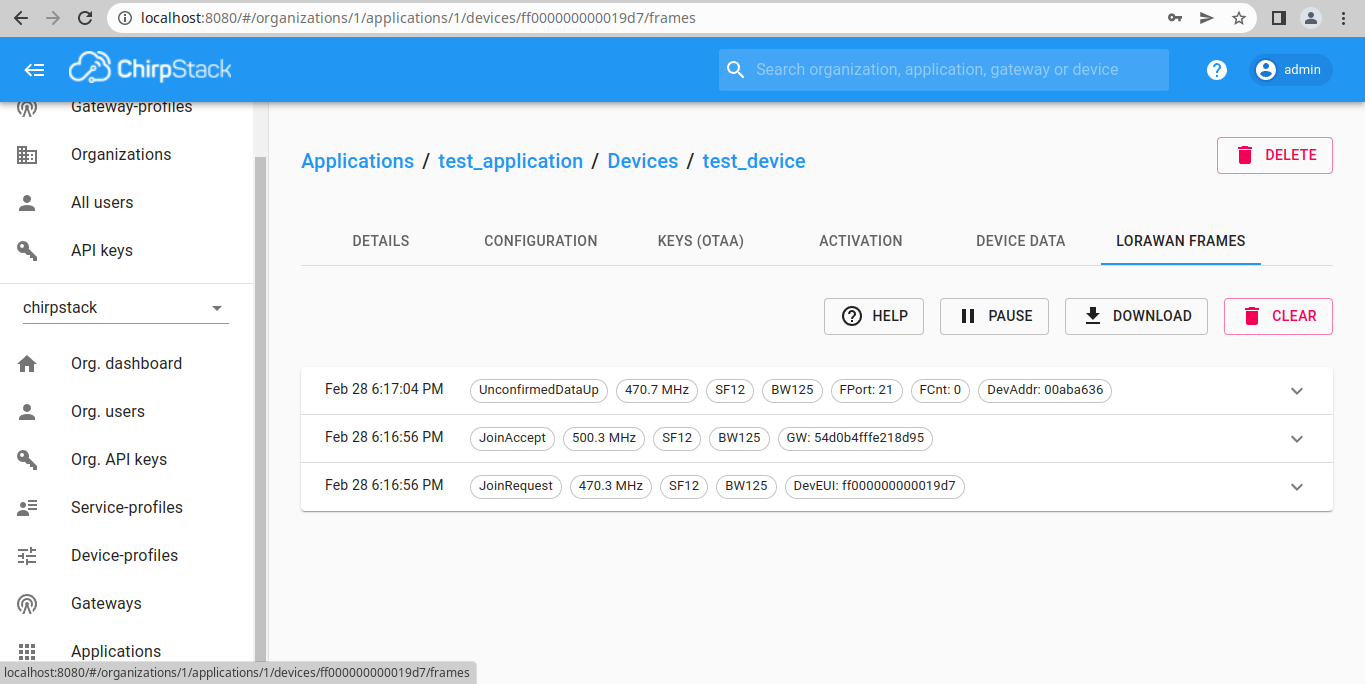This screenshot has height=684, width=1365.
Task: Click the ChirpStack logo
Action: (148, 68)
